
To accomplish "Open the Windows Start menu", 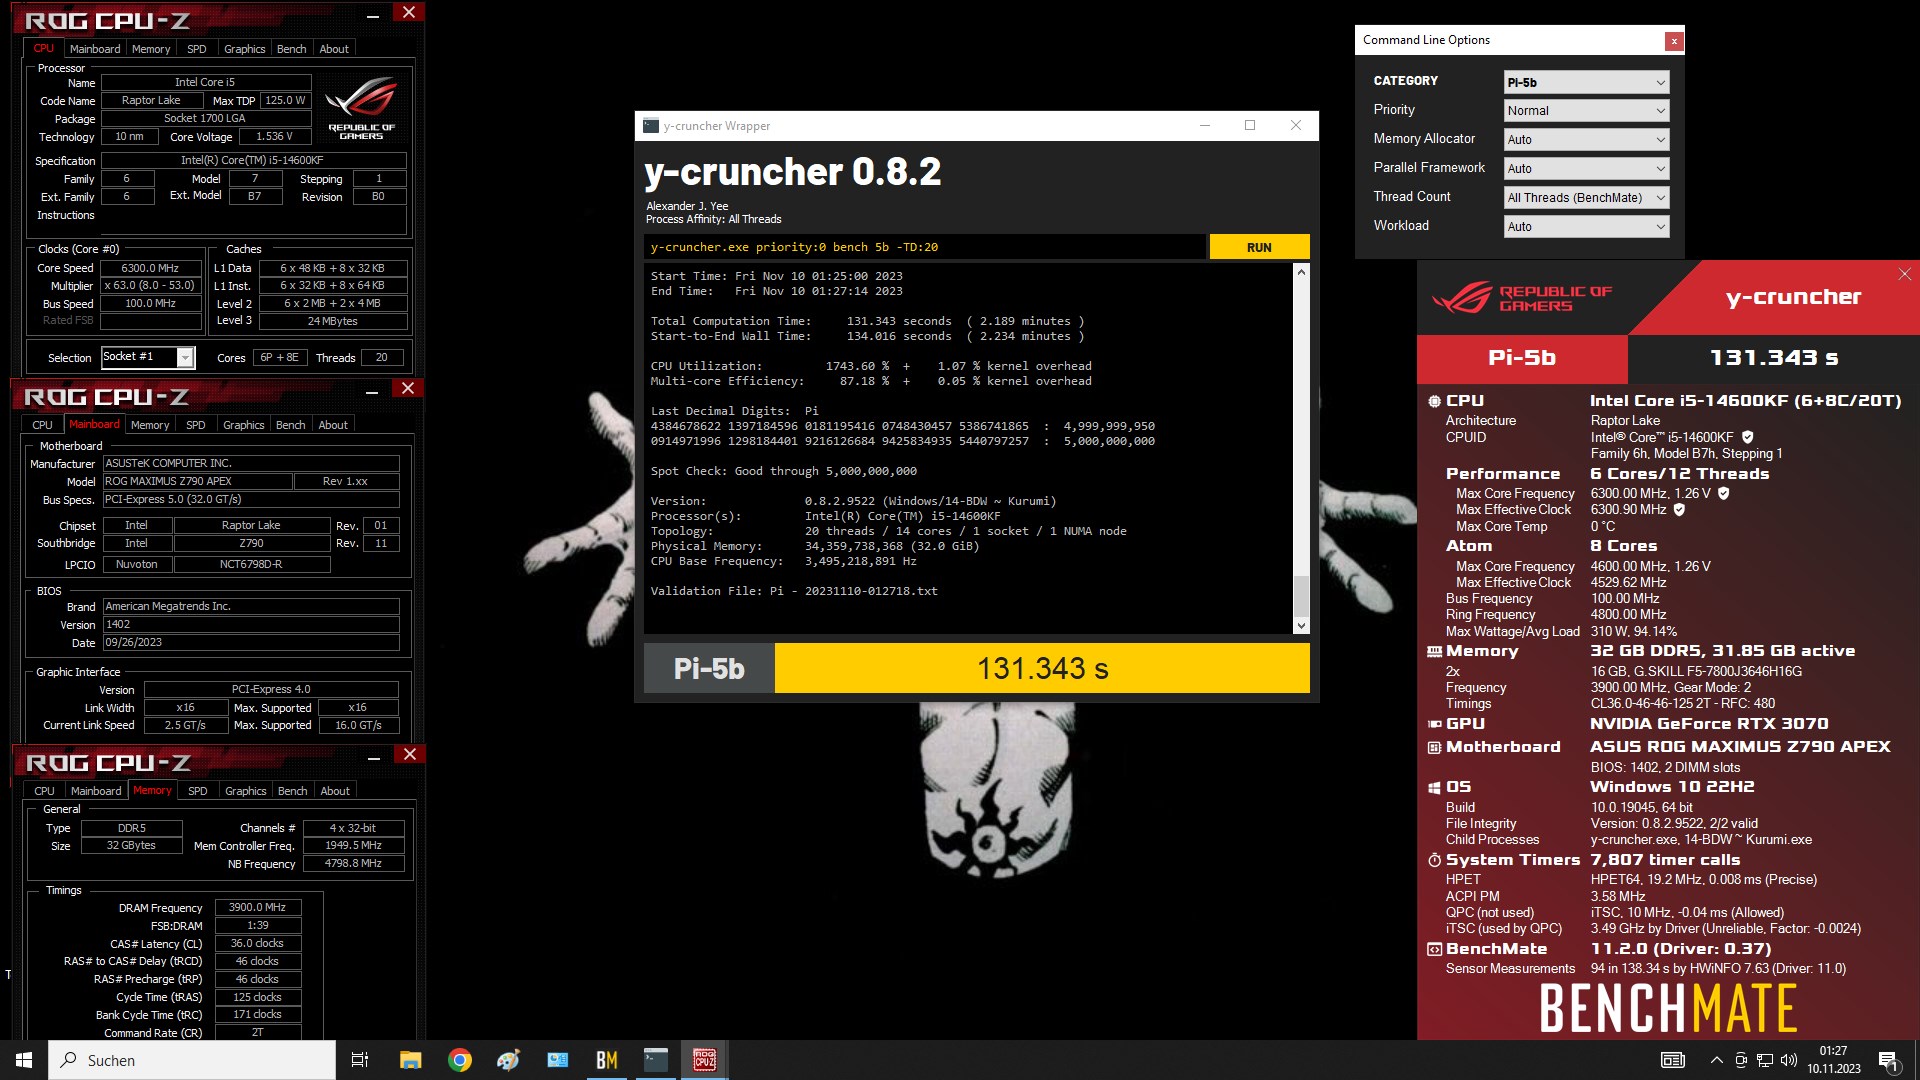I will (x=24, y=1060).
